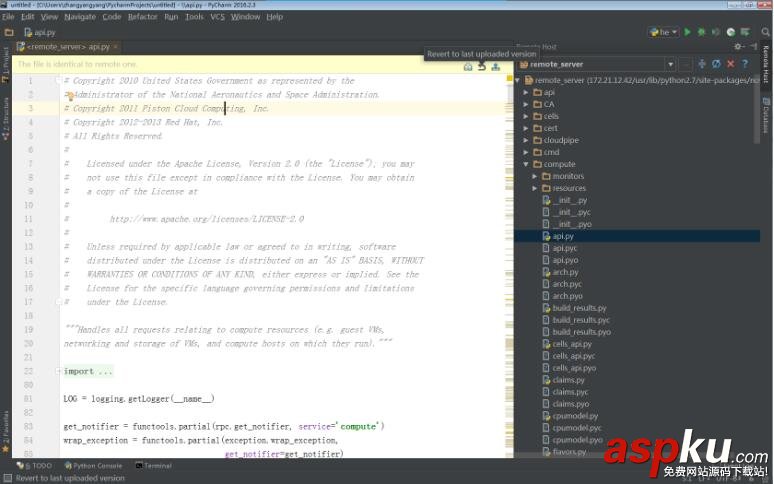Open the 'he' run configuration dropdown
Screen dimensions: 774x484
tap(663, 32)
